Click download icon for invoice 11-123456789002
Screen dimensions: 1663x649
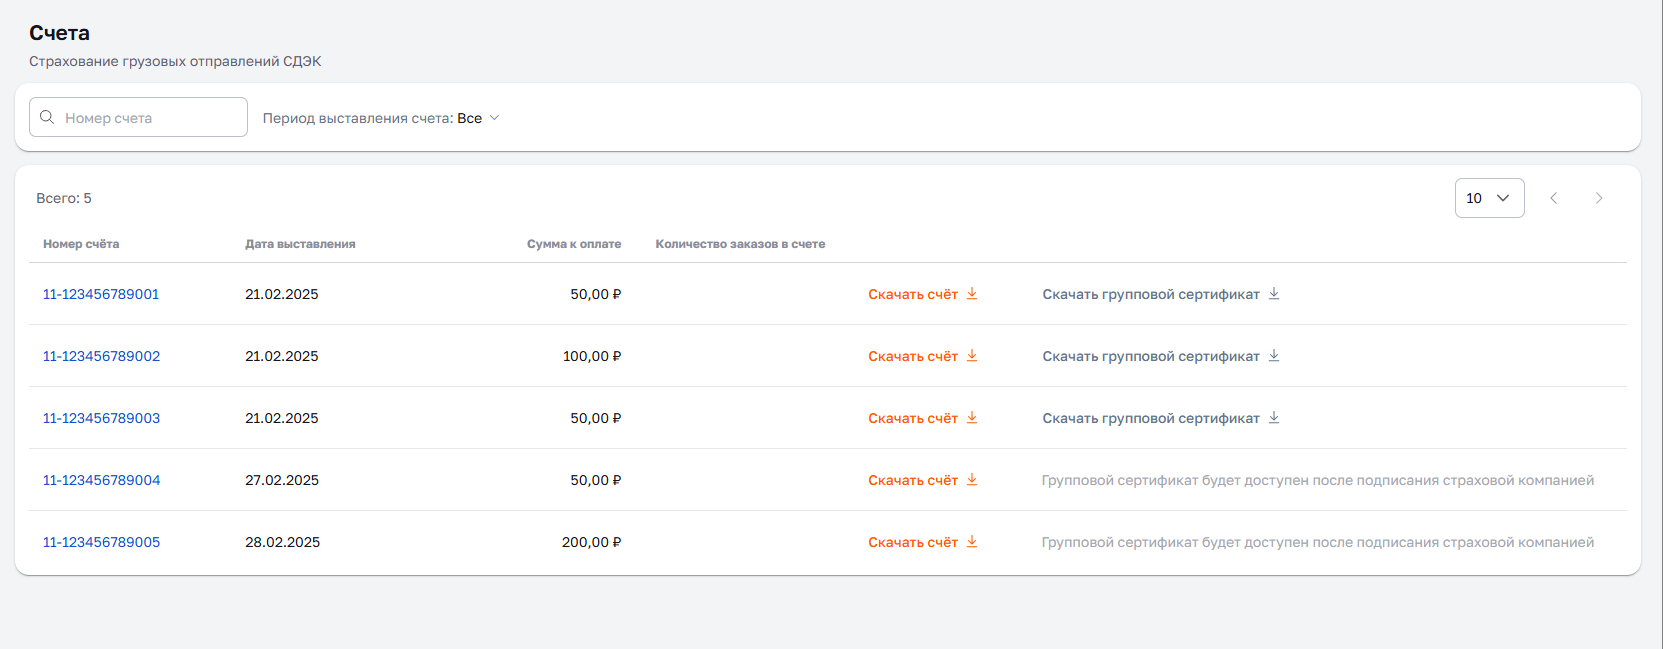pyautogui.click(x=972, y=356)
